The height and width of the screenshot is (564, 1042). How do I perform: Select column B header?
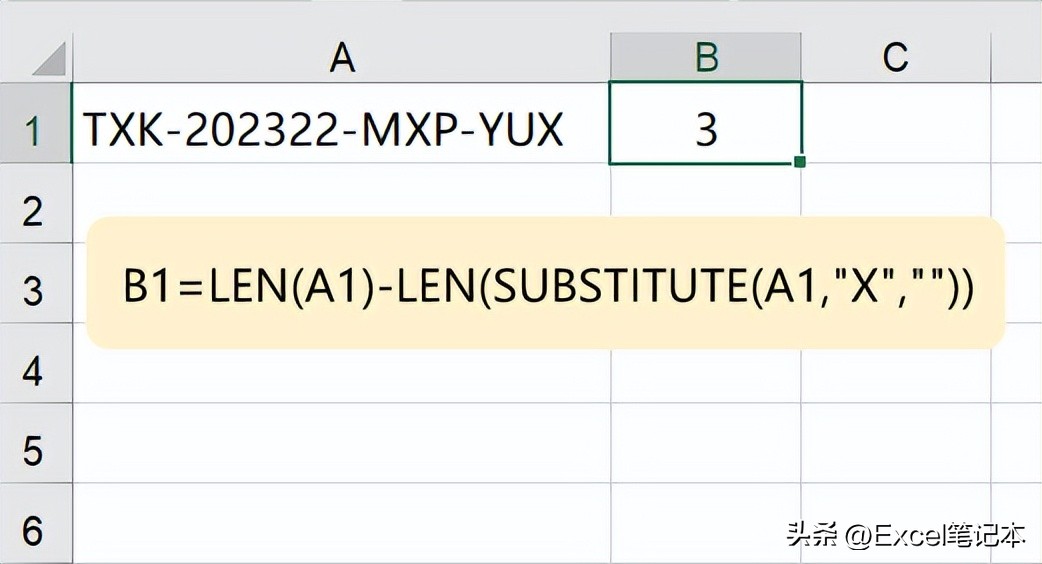coord(706,58)
